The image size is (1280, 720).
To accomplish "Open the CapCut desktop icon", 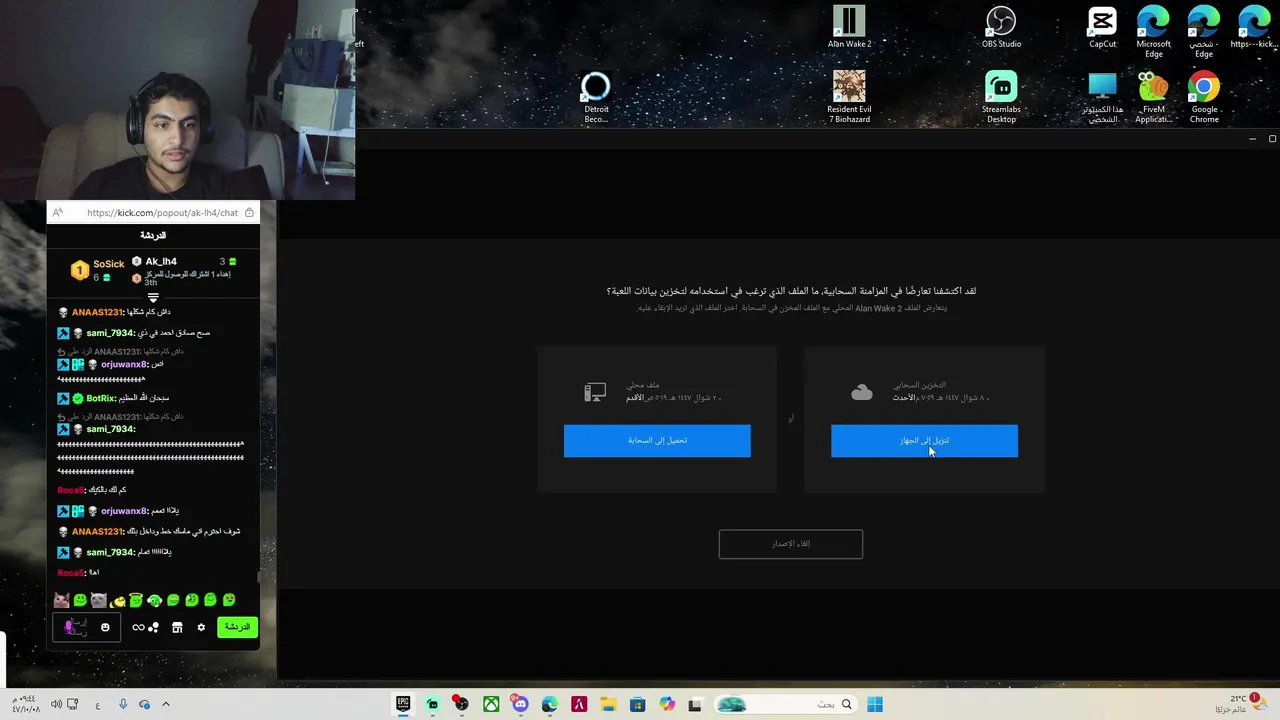I will tap(1102, 27).
